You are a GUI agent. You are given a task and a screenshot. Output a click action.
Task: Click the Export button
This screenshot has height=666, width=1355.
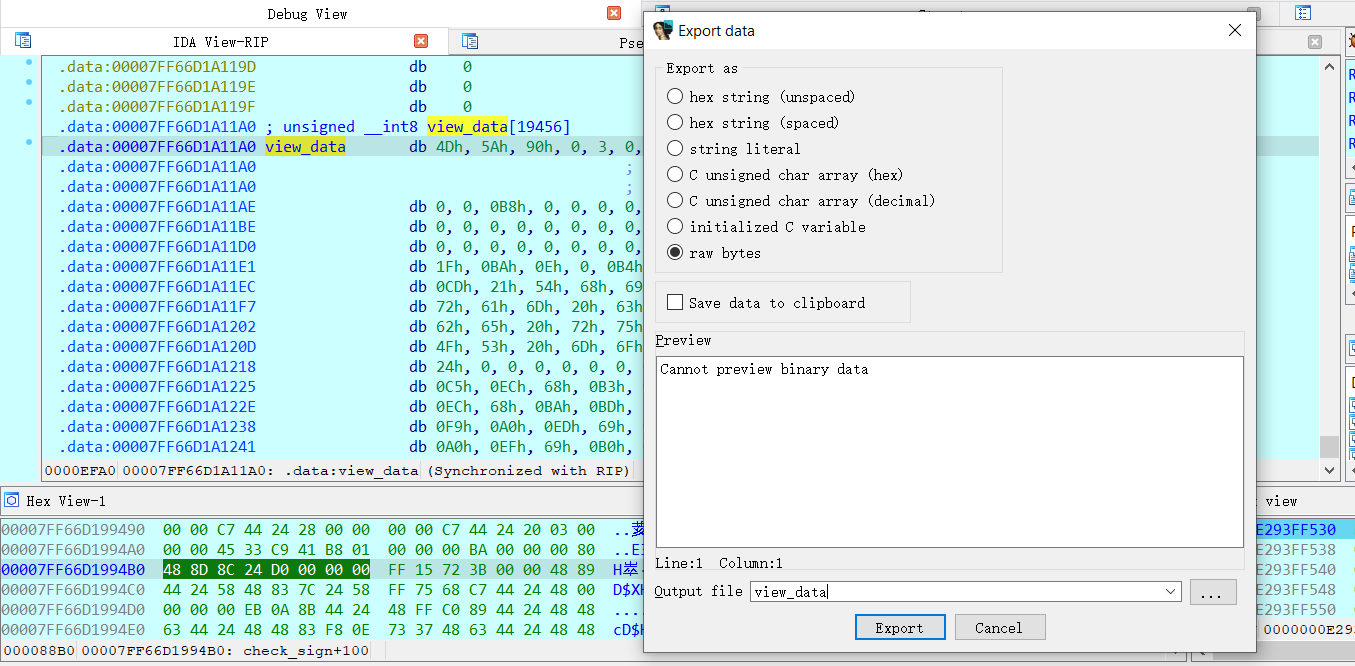click(x=899, y=627)
